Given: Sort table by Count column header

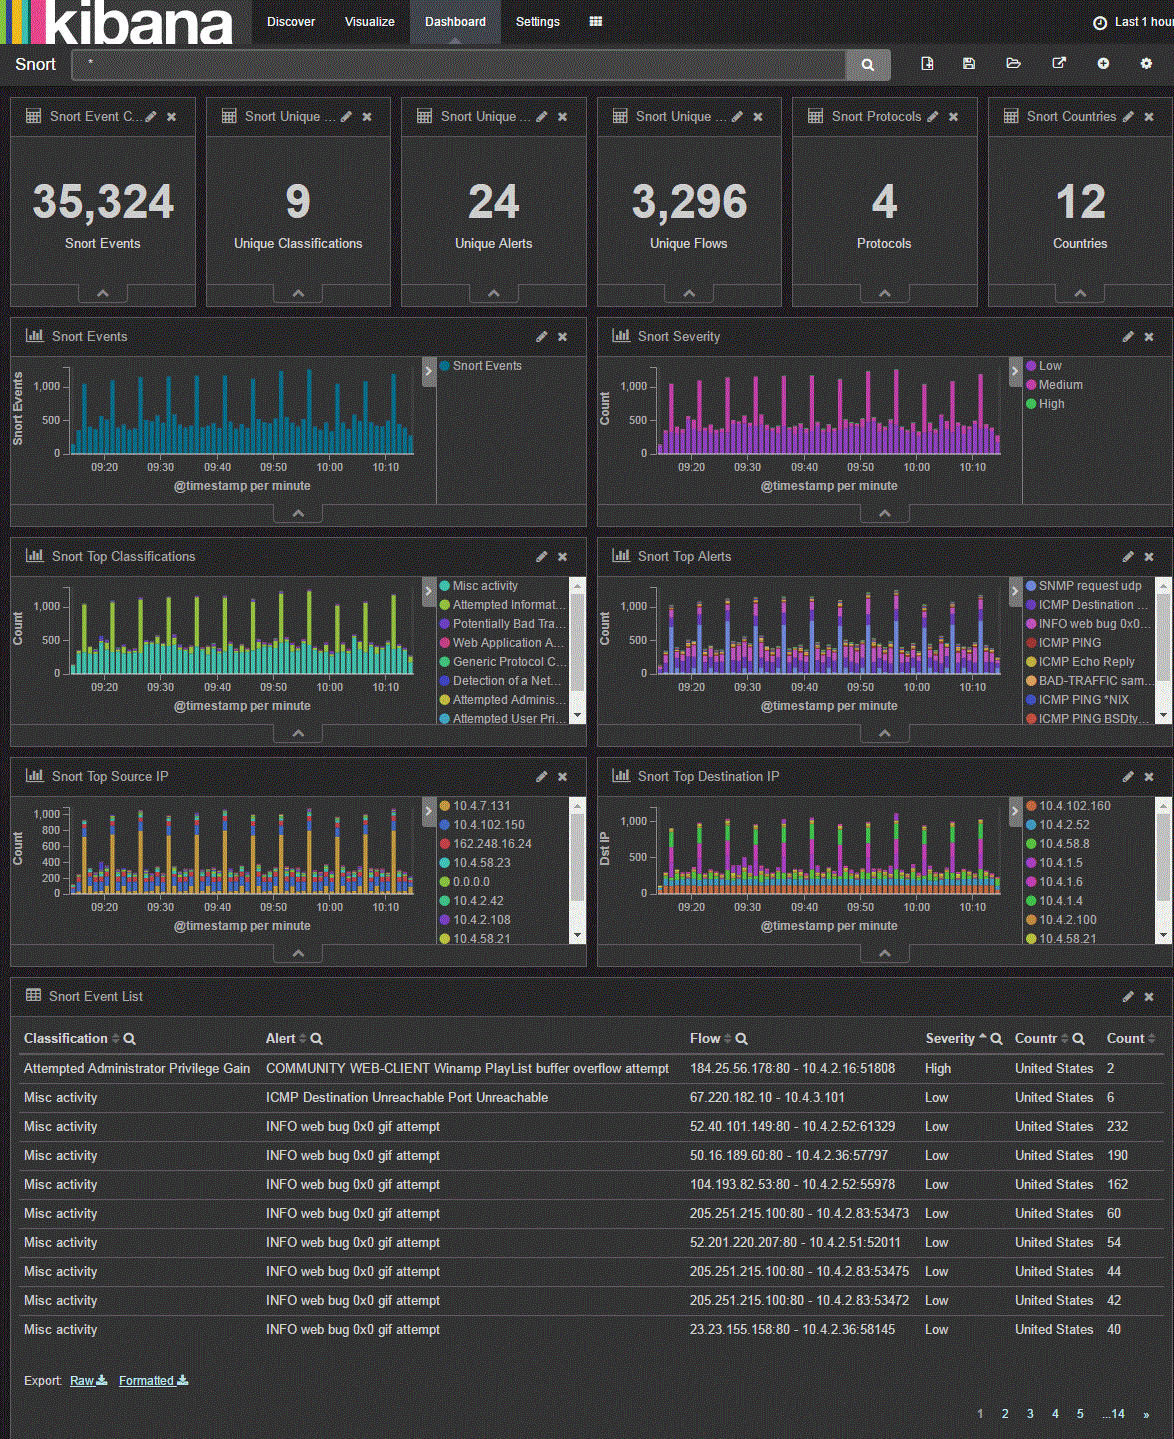Looking at the screenshot, I should click(1130, 1039).
